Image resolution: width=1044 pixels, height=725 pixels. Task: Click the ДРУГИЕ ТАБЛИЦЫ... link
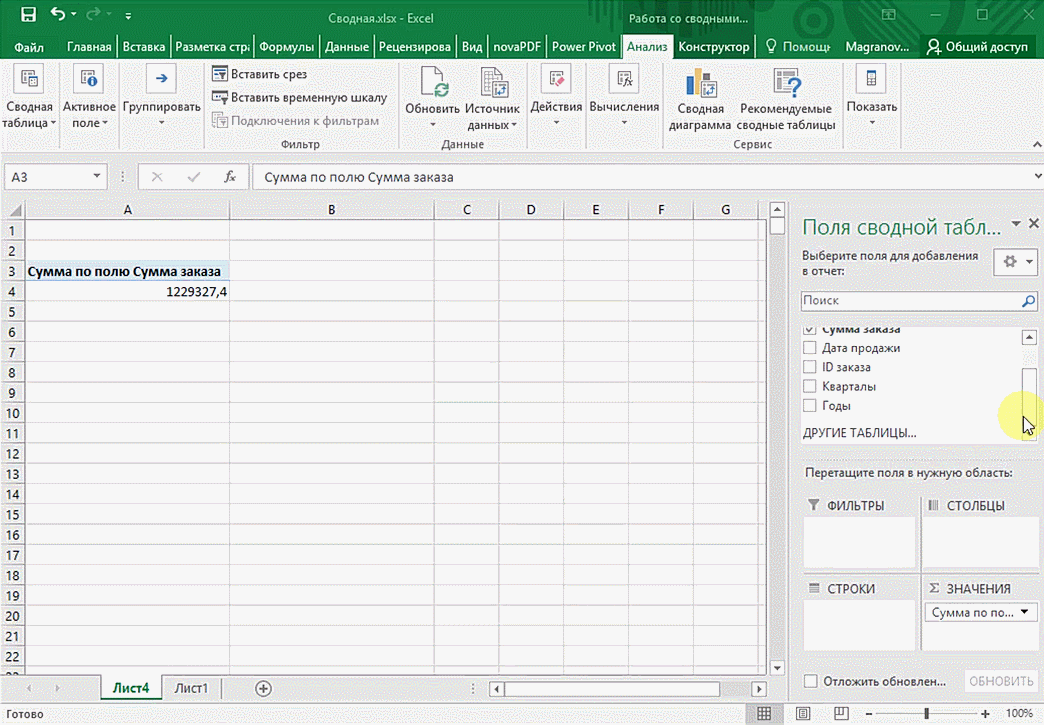tap(859, 433)
